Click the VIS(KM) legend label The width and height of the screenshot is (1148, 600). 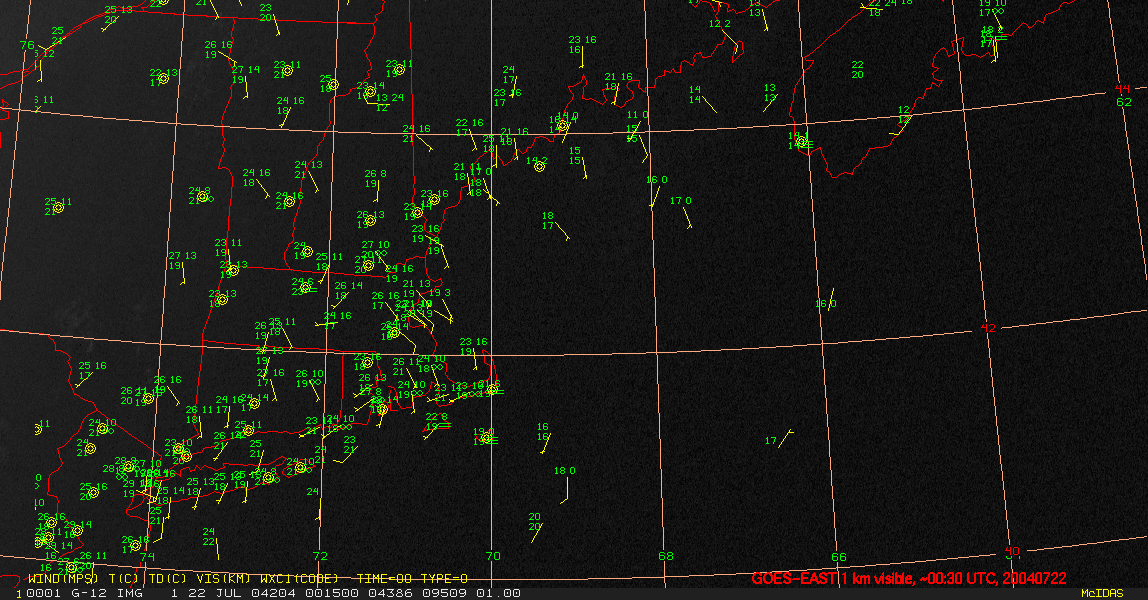click(x=223, y=579)
